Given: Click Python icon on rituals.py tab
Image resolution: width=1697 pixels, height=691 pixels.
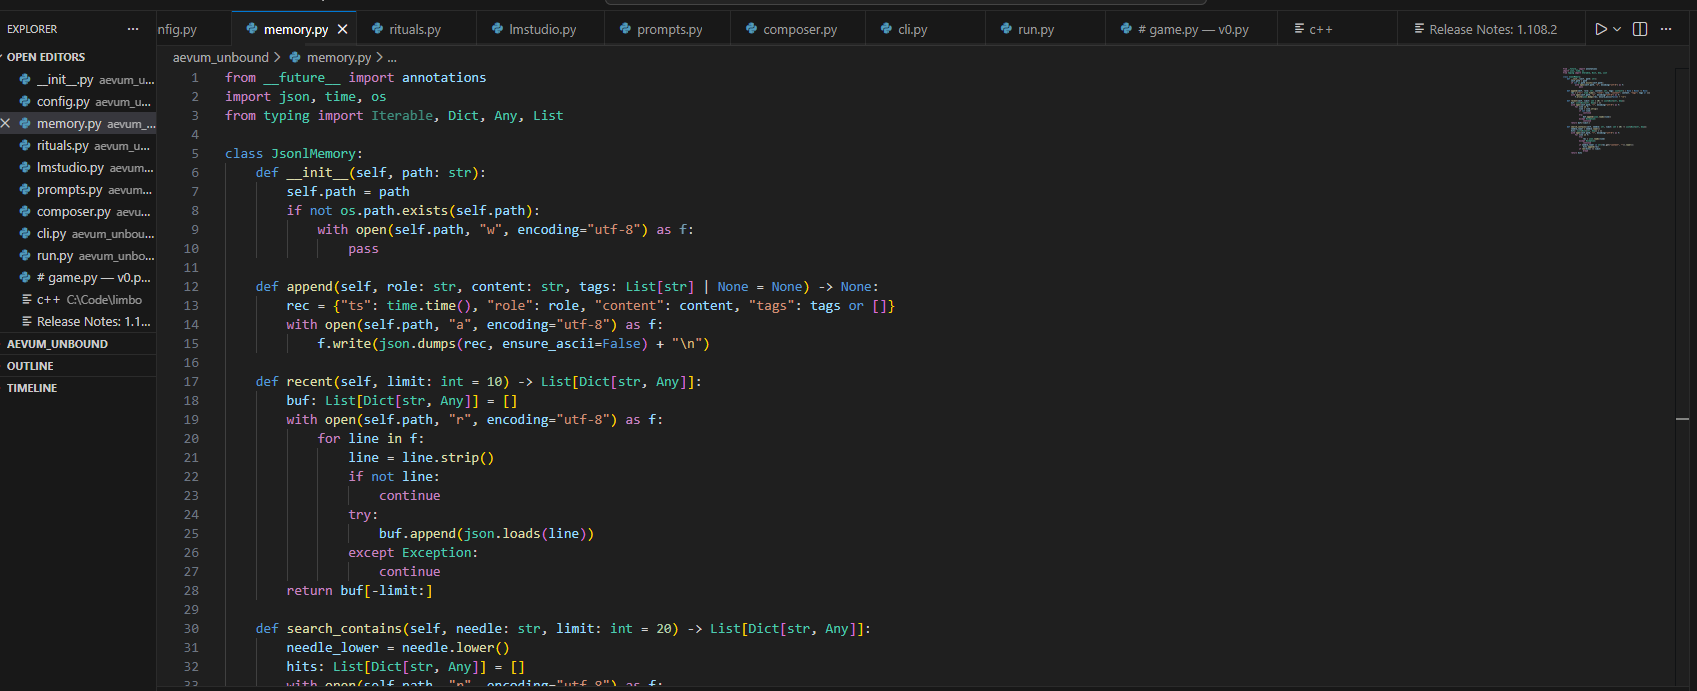Looking at the screenshot, I should coord(378,29).
